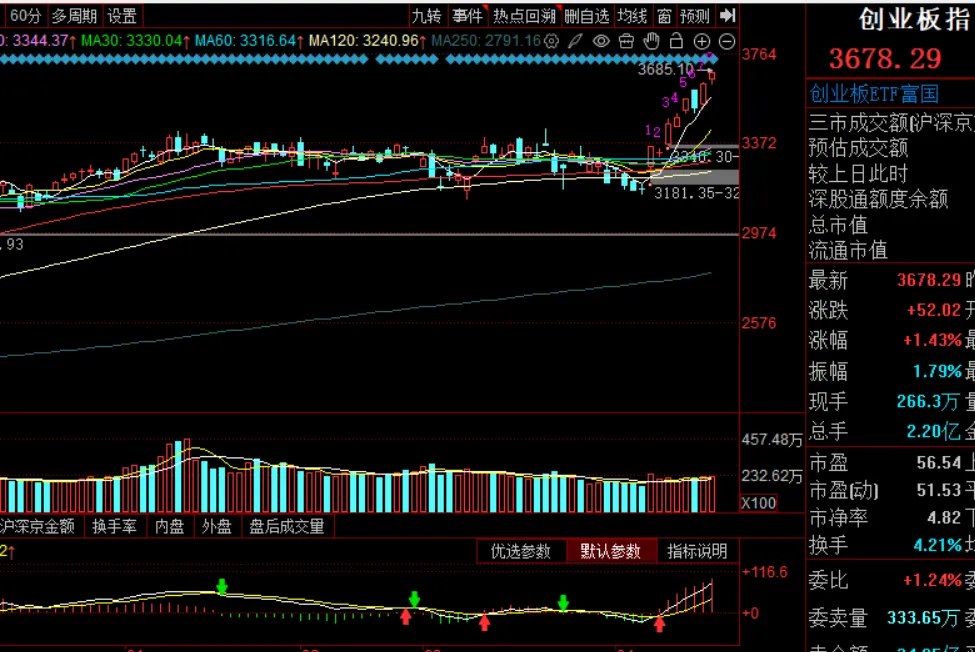This screenshot has width=975, height=652.
Task: Click the 委卖量 333.65万 value
Action: tap(922, 618)
